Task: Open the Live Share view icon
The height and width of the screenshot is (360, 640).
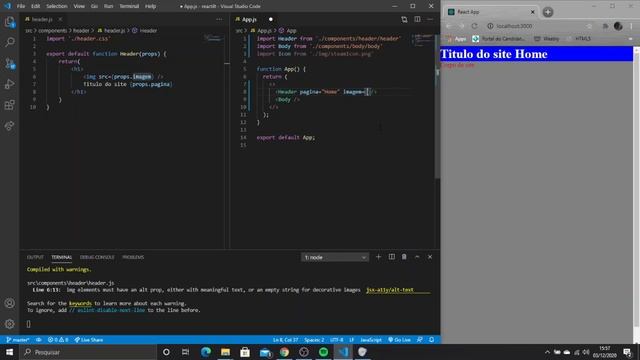Action: 9,126
